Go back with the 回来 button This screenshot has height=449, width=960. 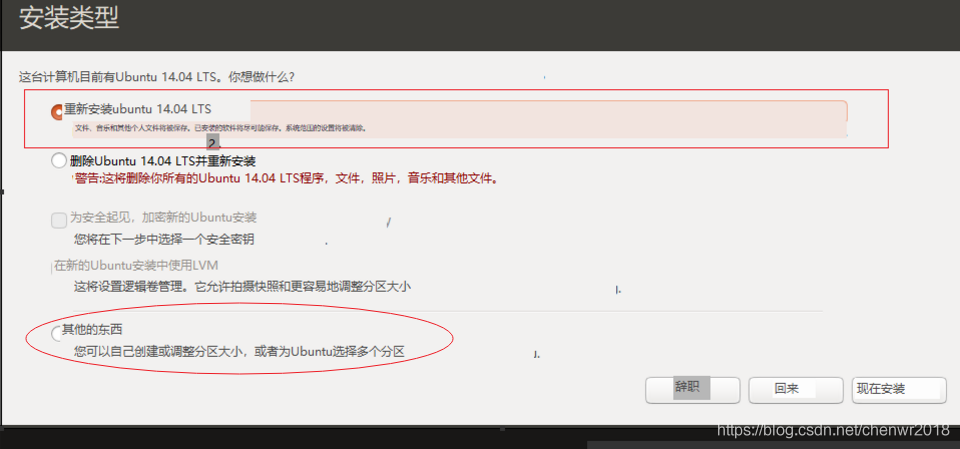[x=795, y=390]
